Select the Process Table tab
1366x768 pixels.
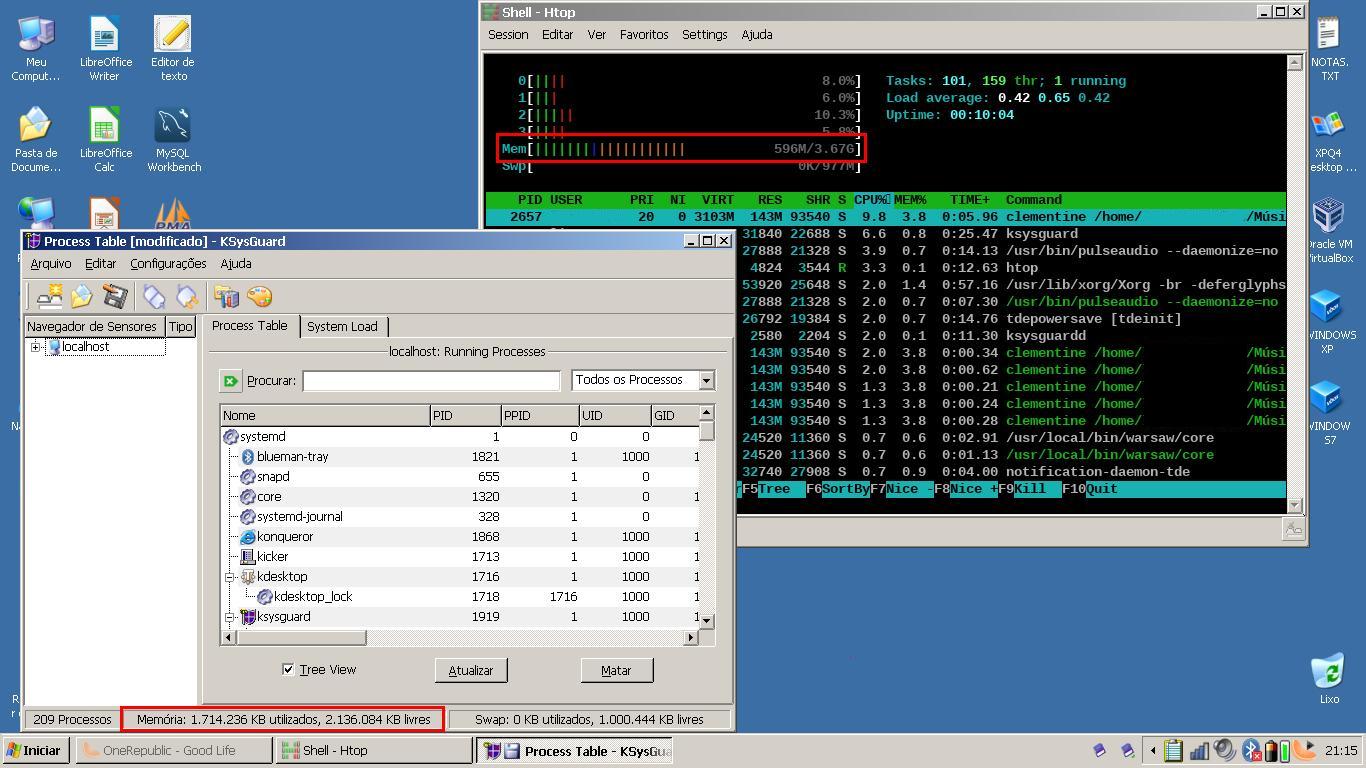249,325
